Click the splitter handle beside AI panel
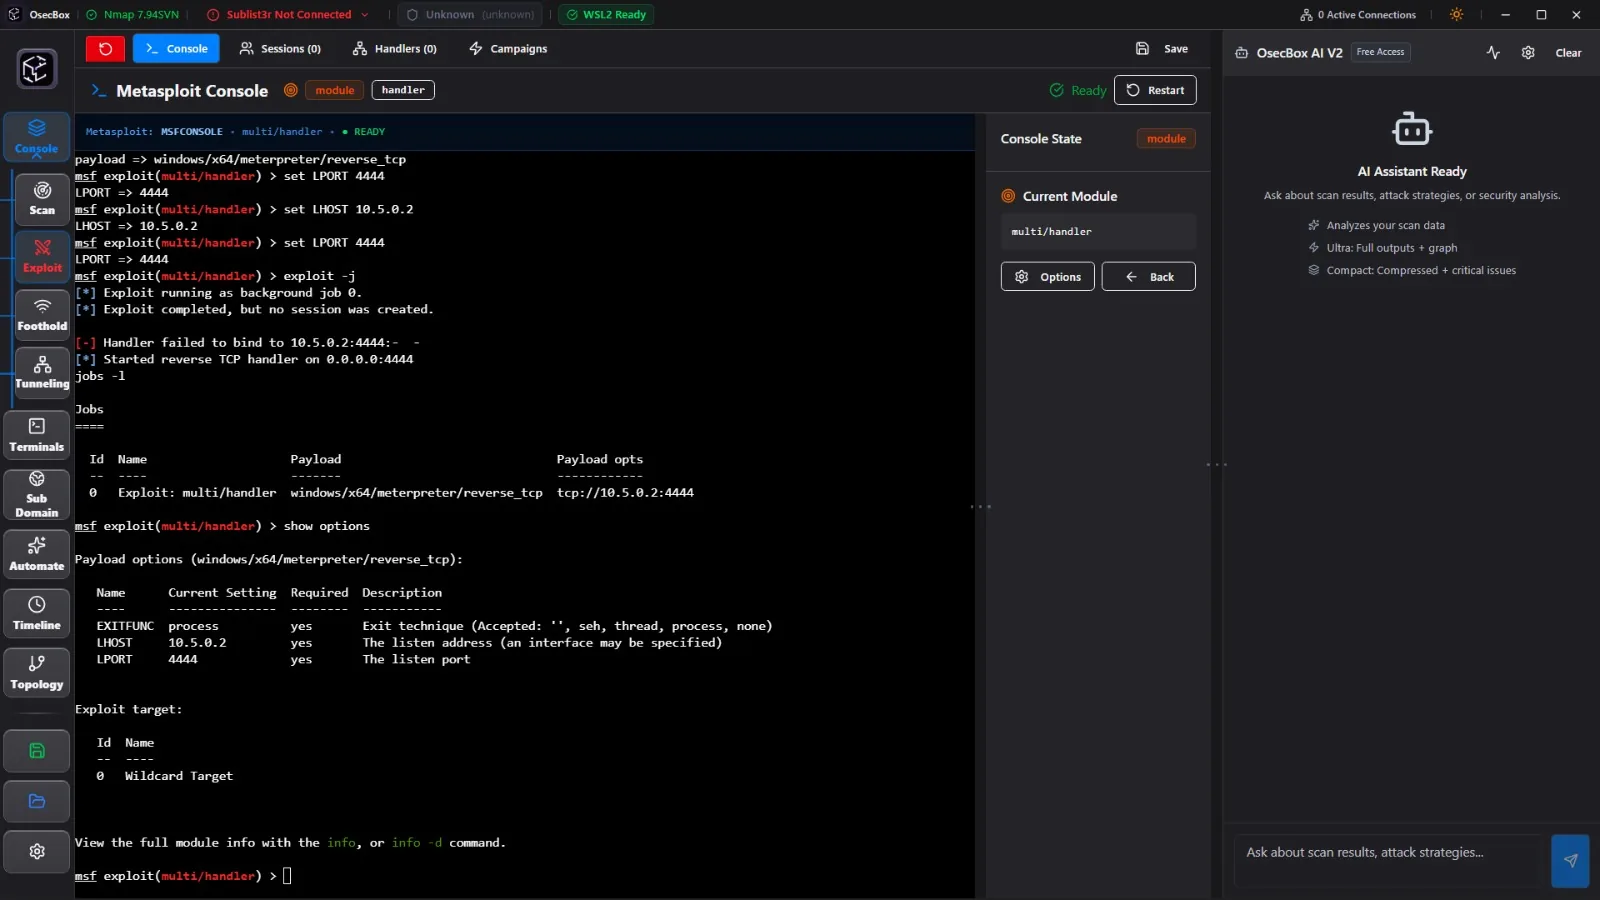The width and height of the screenshot is (1600, 900). pyautogui.click(x=1217, y=465)
